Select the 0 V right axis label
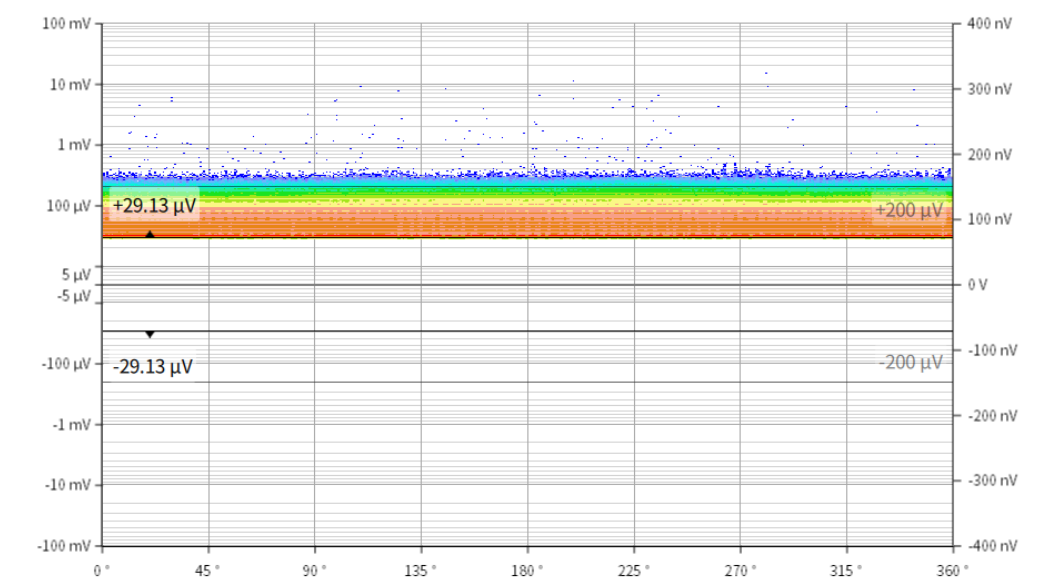This screenshot has width=1057, height=583. tap(979, 285)
